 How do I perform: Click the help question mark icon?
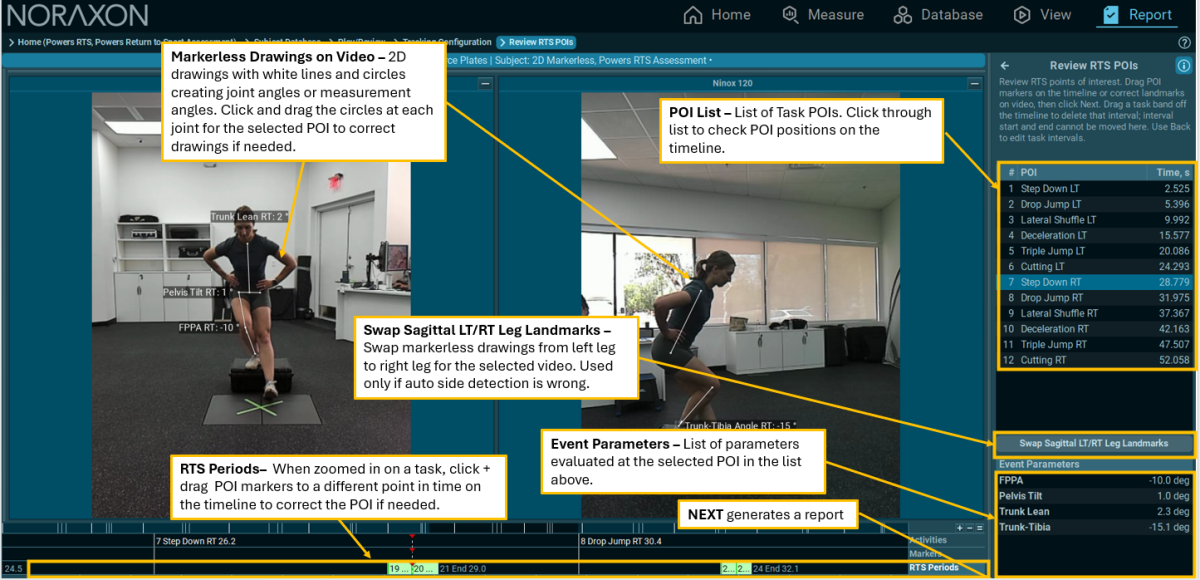click(1184, 42)
